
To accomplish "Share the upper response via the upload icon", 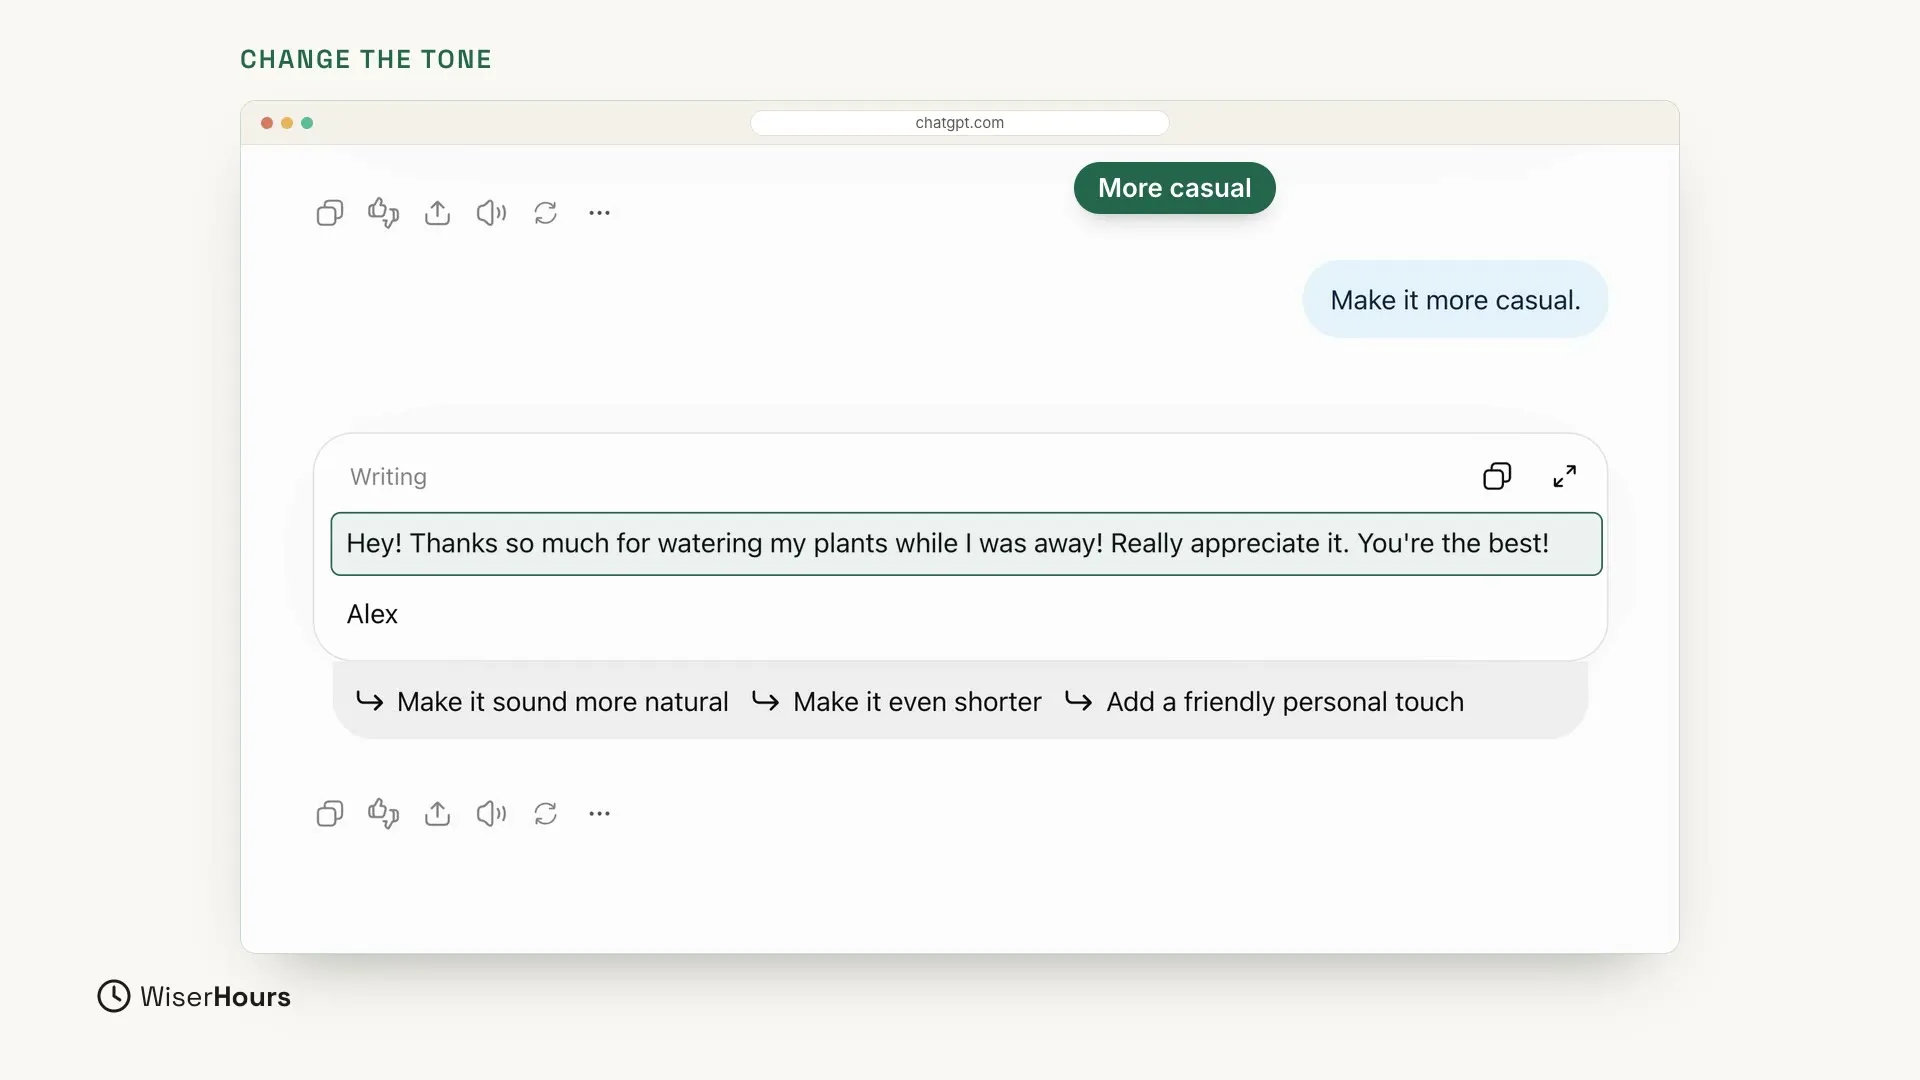I will tap(437, 213).
